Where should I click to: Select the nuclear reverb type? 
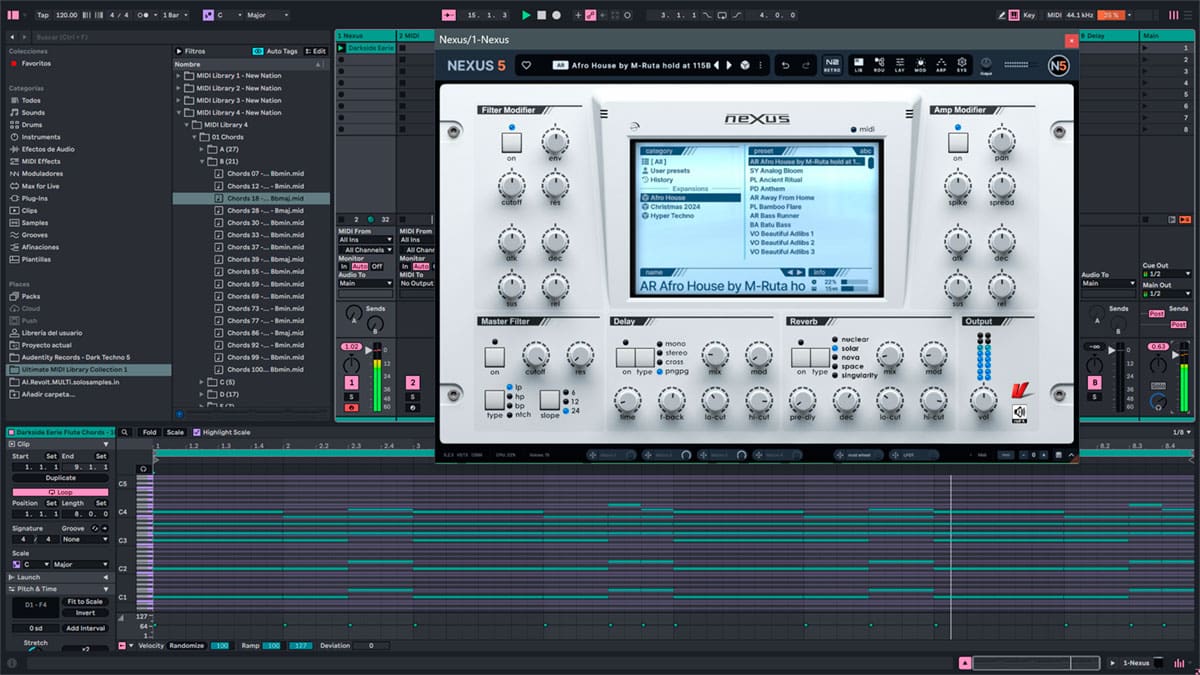pos(853,340)
